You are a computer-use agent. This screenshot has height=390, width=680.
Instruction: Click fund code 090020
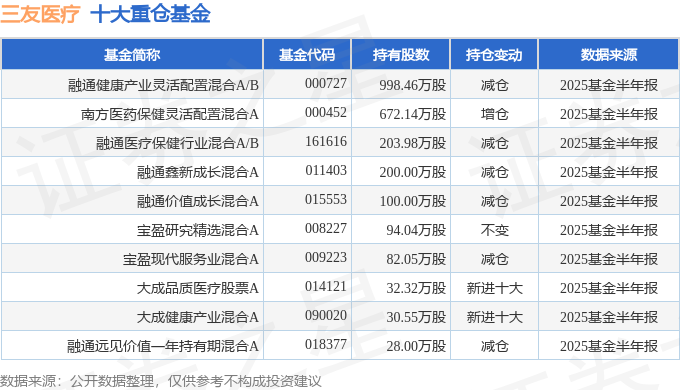pyautogui.click(x=326, y=316)
